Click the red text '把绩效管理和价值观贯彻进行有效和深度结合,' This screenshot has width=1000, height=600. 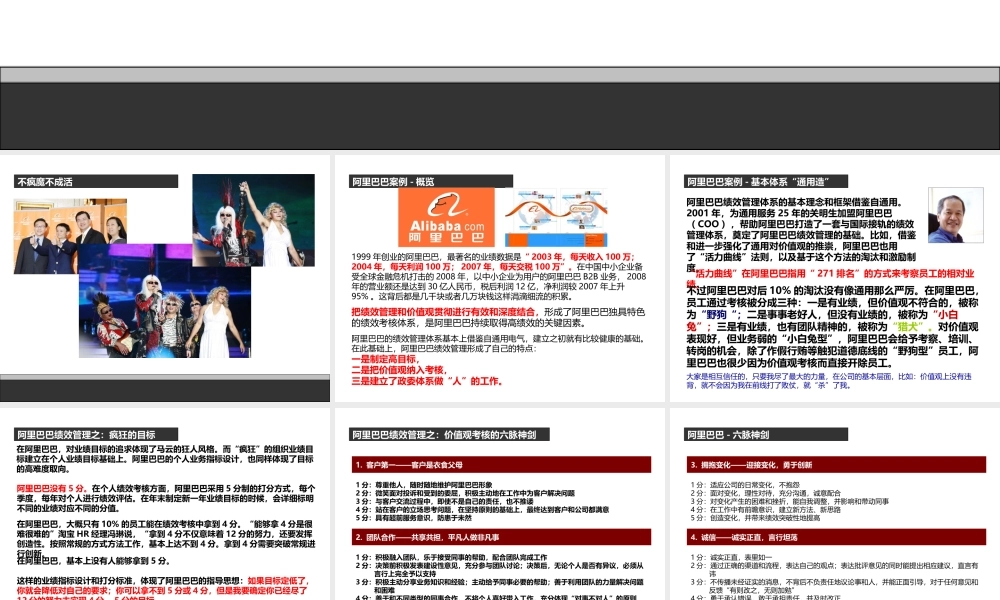[x=445, y=312]
